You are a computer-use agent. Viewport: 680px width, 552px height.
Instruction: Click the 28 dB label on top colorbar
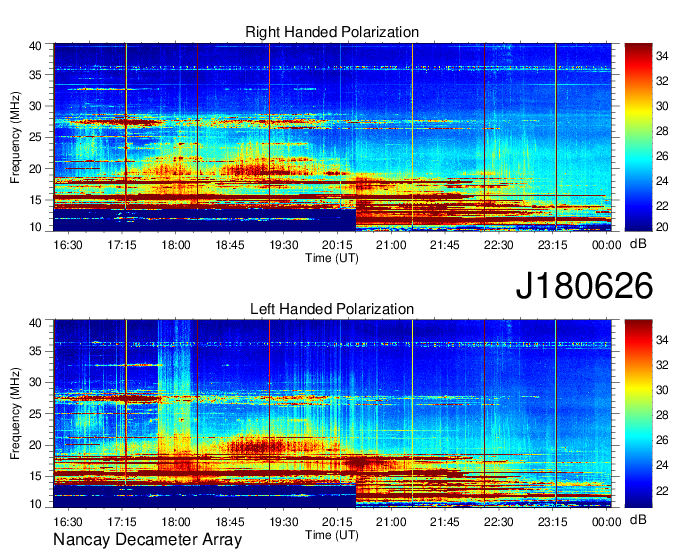tap(662, 131)
